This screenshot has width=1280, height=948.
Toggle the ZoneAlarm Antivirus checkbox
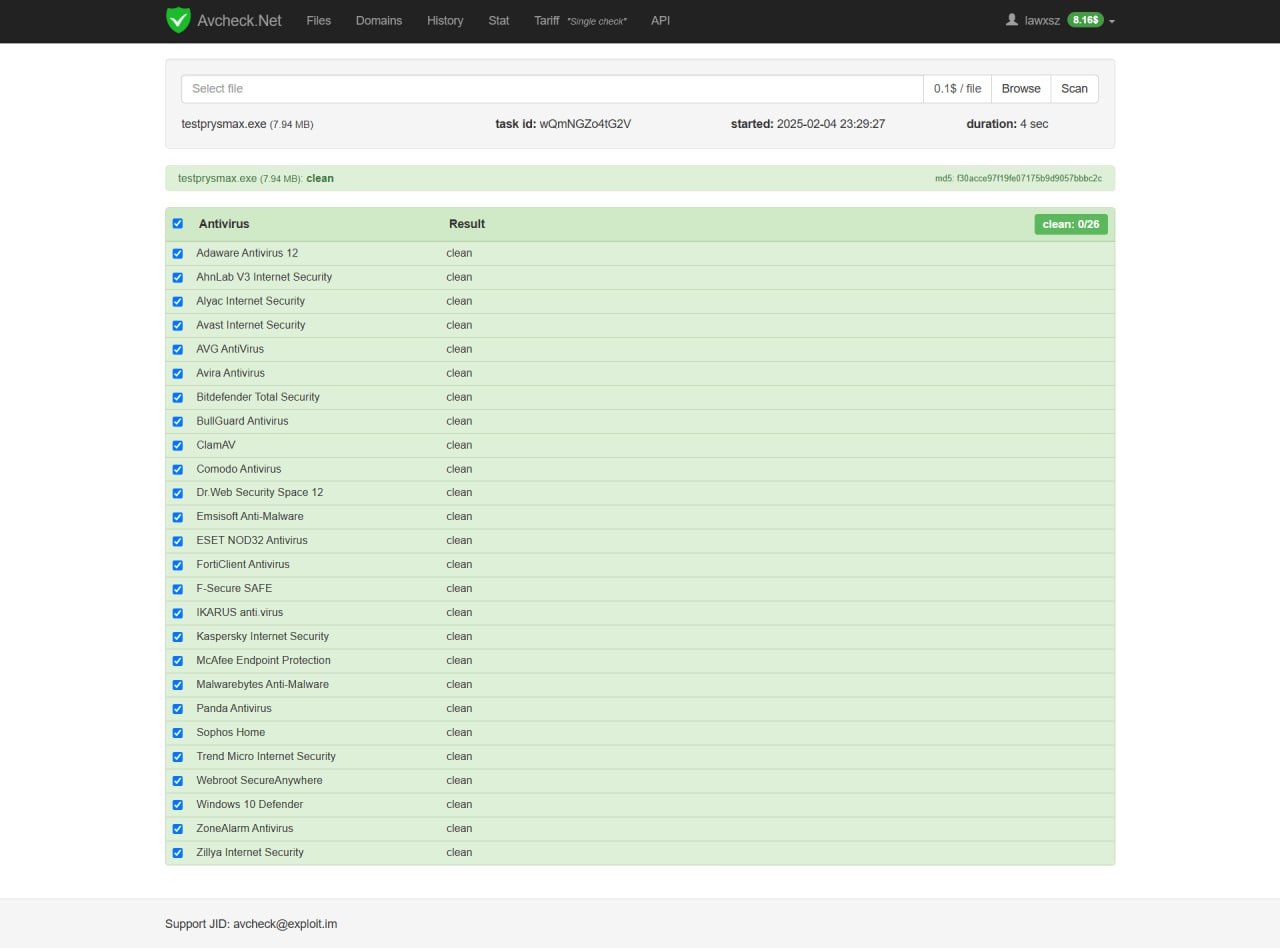(x=178, y=829)
